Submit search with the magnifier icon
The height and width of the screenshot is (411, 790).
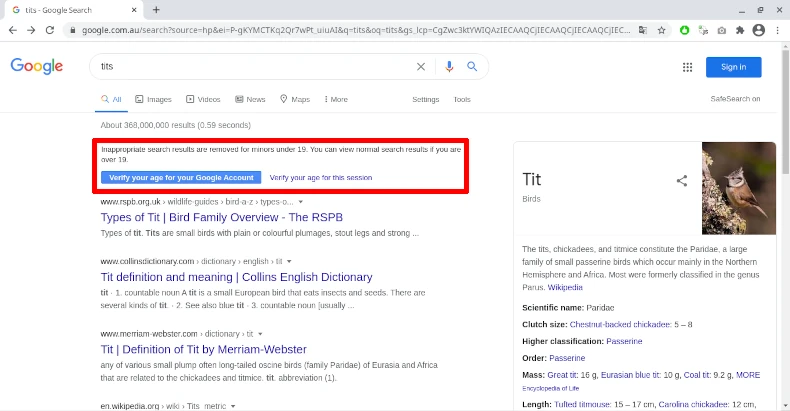point(472,66)
